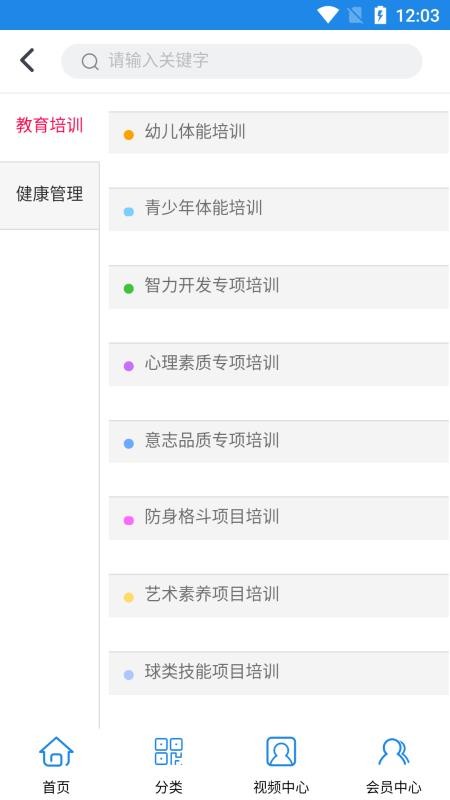Open 艺术素养项目培训 entry
Viewport: 450px width, 800px height.
[279, 596]
